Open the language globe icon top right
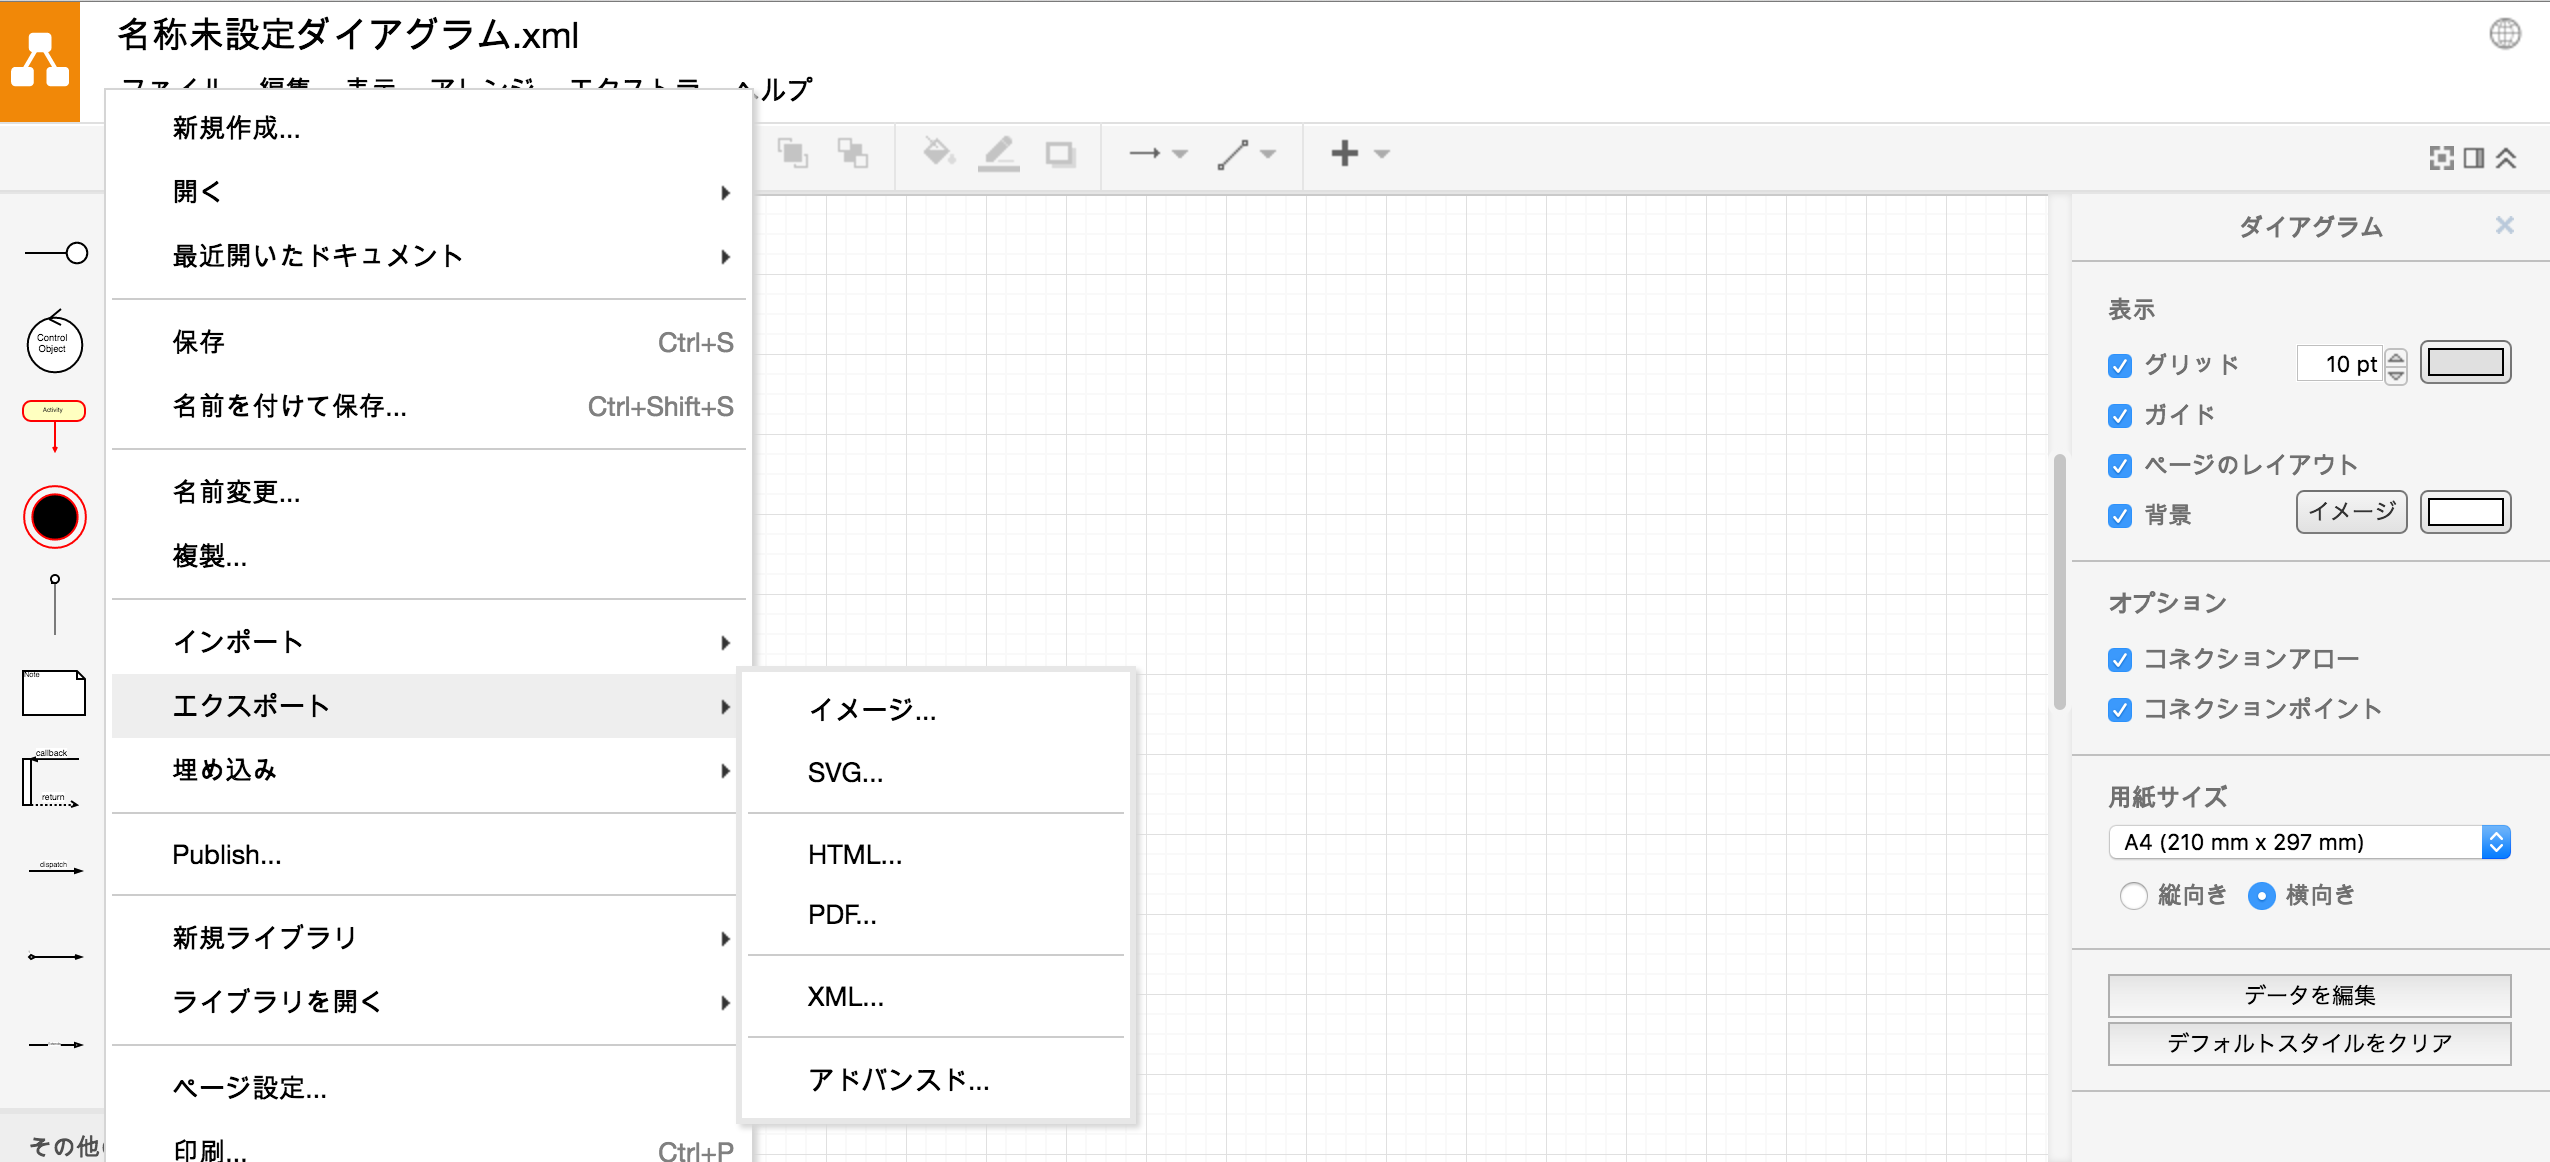The image size is (2550, 1162). pyautogui.click(x=2505, y=33)
